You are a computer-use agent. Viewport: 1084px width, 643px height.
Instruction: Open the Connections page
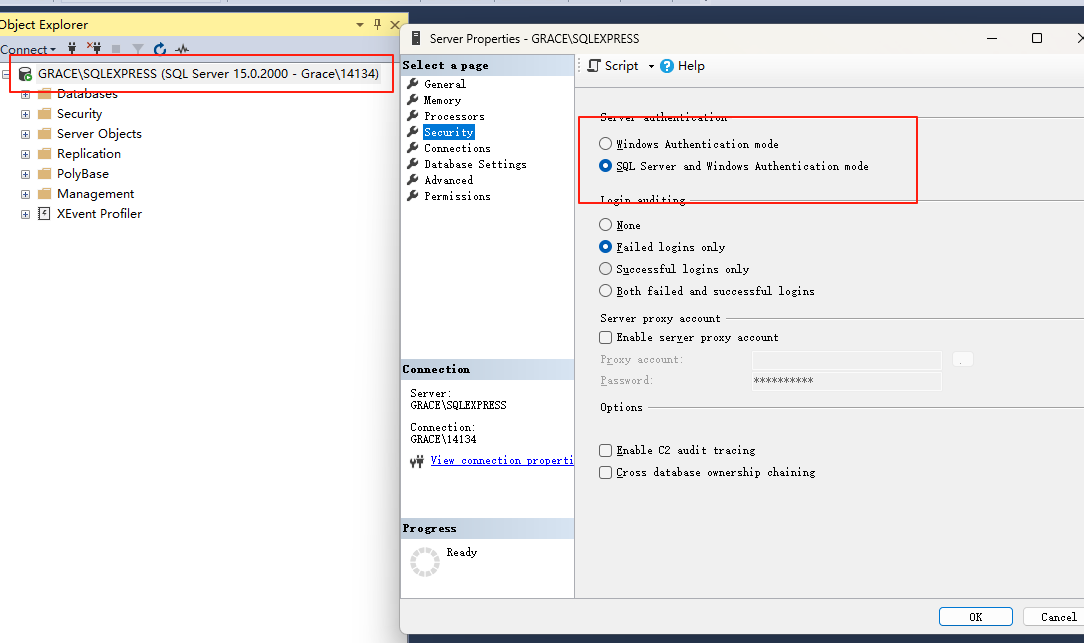[x=457, y=148]
